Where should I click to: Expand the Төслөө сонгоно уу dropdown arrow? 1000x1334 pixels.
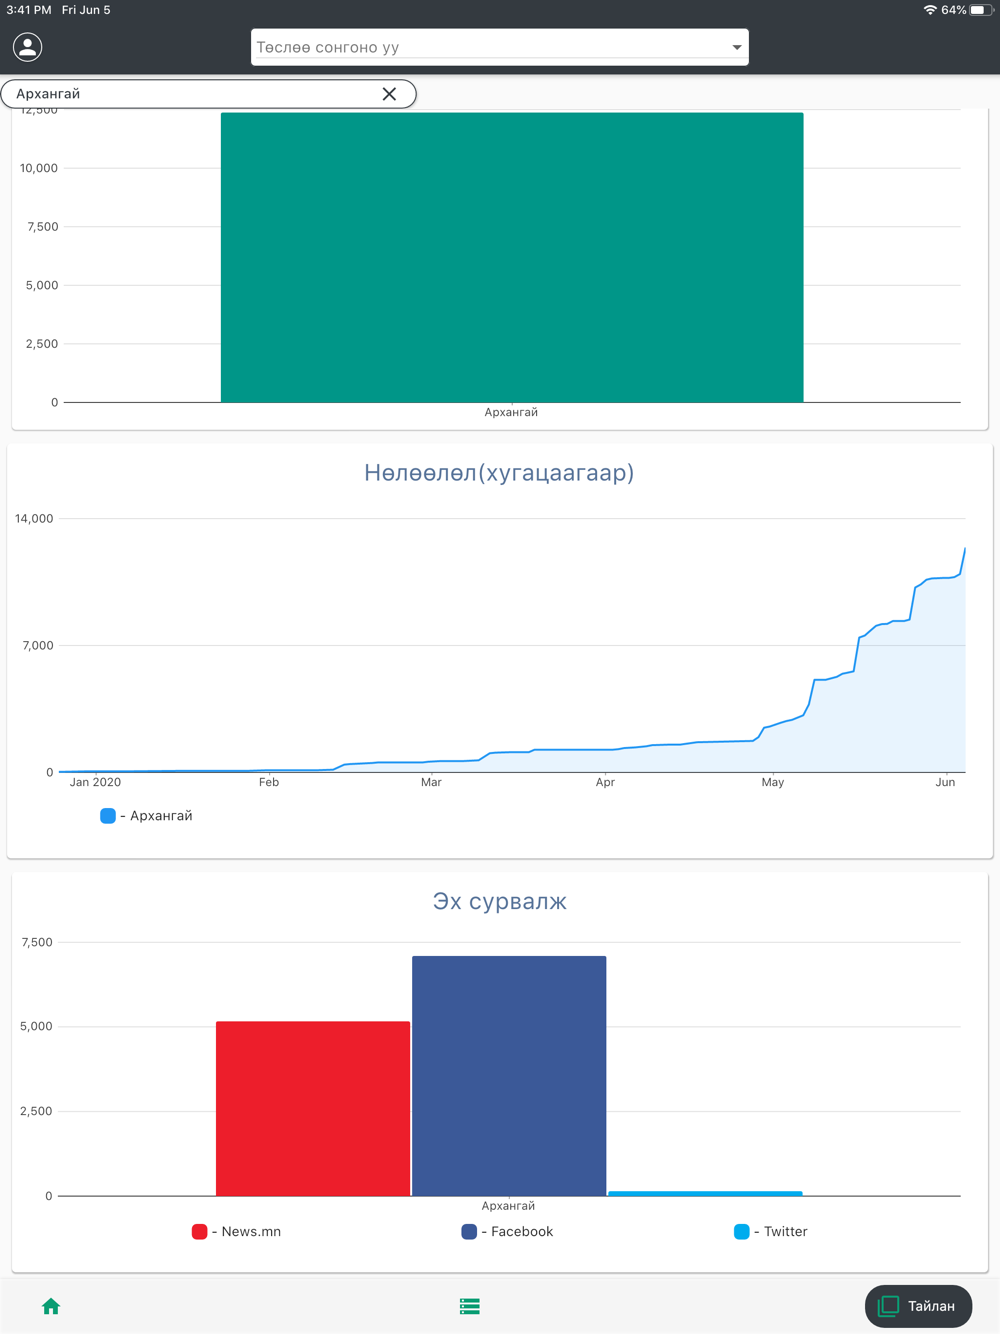tap(737, 47)
